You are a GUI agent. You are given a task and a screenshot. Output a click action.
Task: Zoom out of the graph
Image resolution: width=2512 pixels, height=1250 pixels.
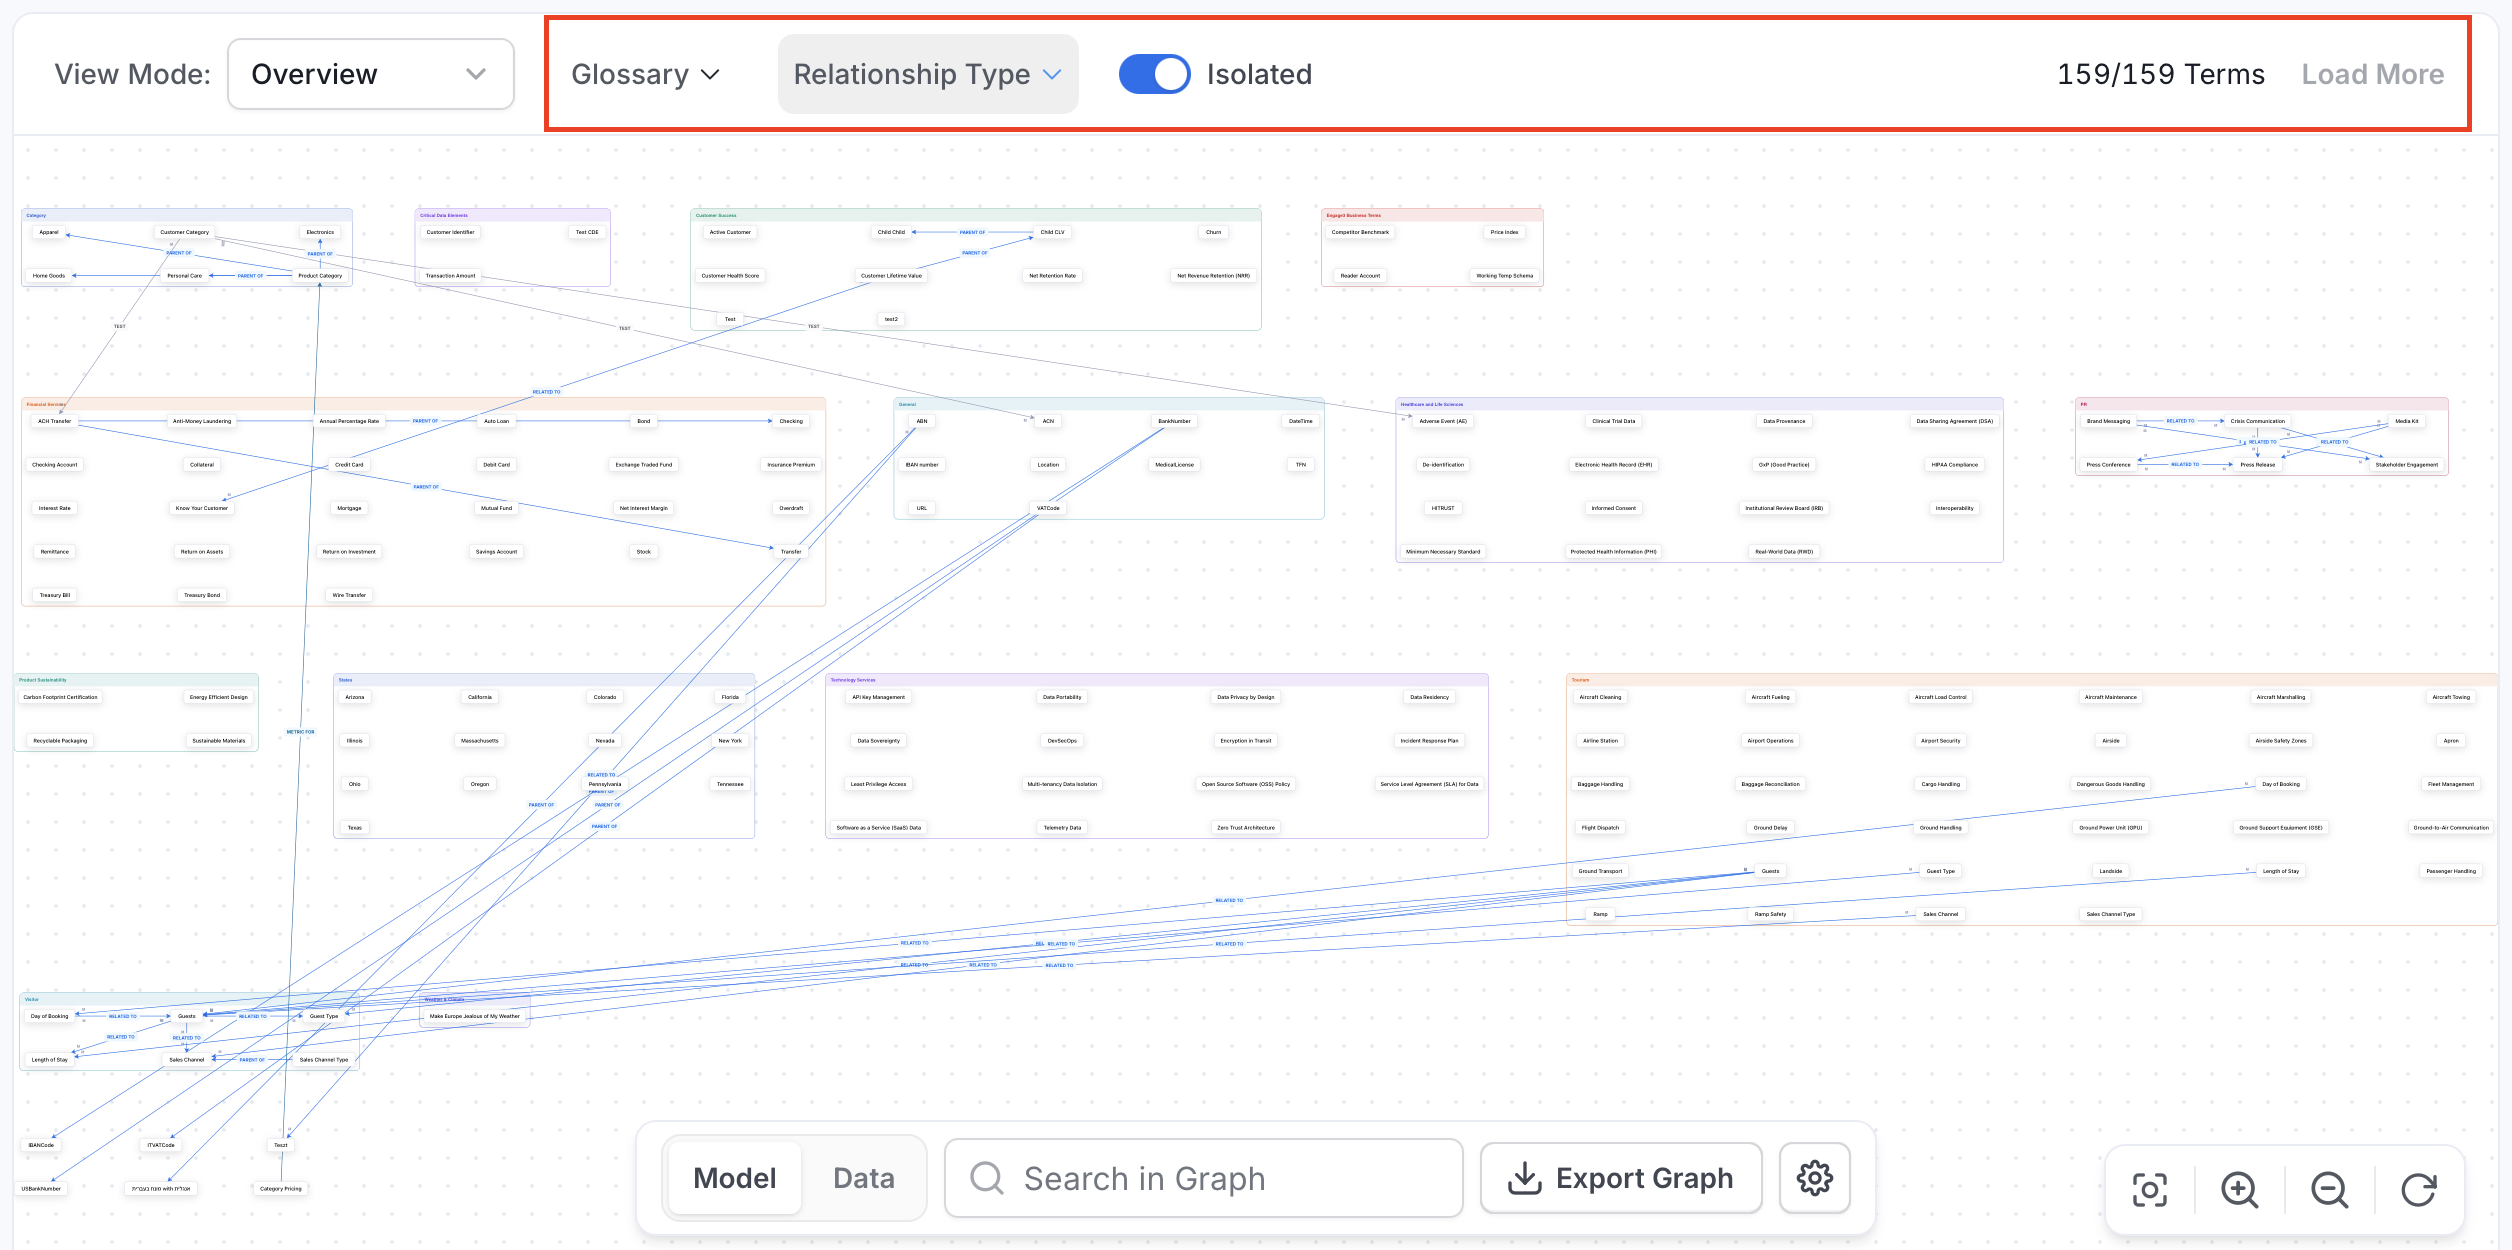(2329, 1190)
